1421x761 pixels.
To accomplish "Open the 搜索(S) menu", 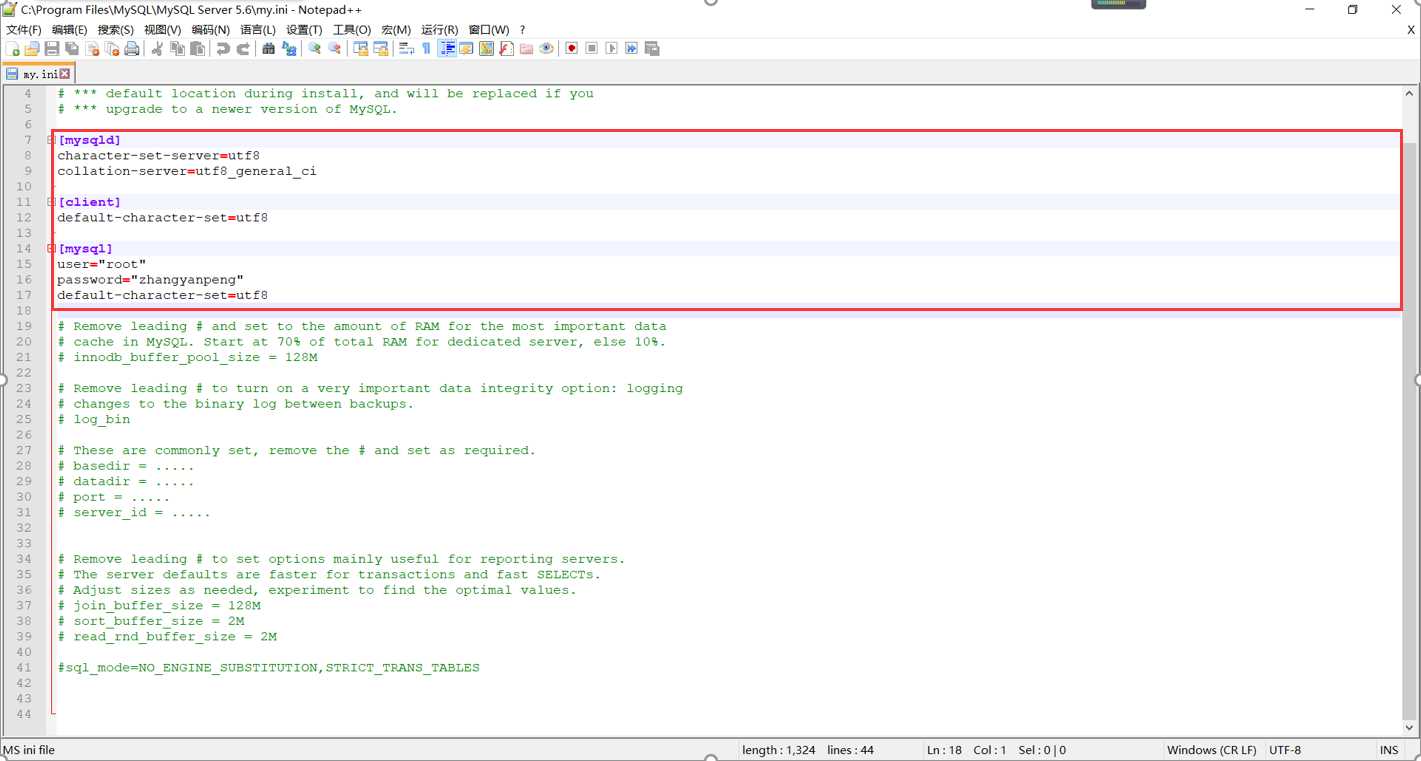I will 115,30.
